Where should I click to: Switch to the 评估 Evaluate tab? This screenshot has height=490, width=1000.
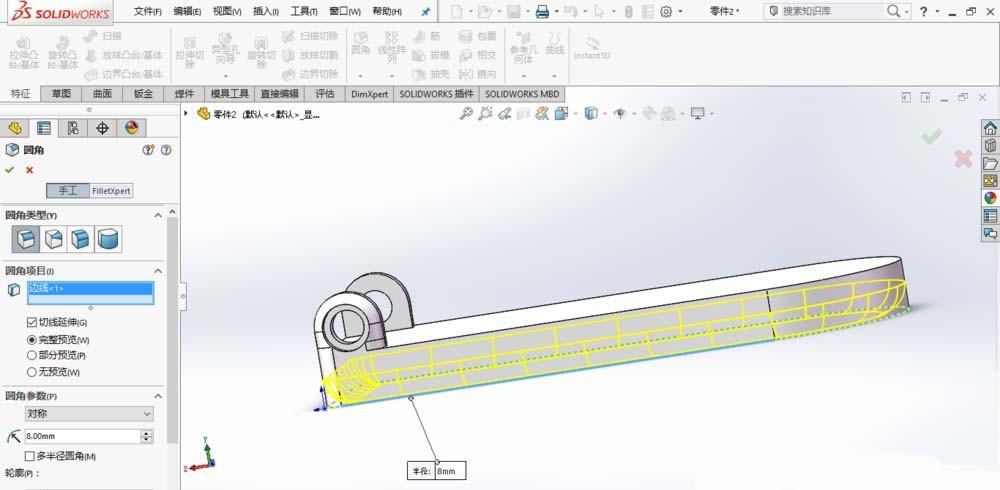coord(325,94)
